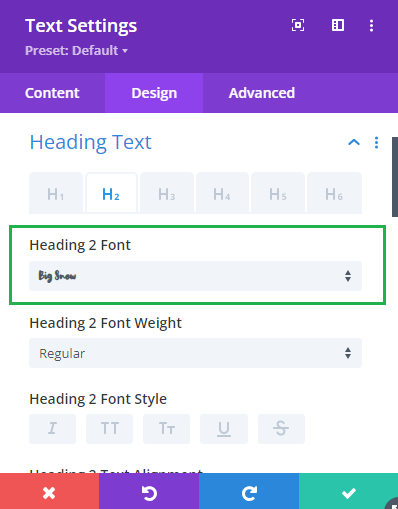Undo the last change
This screenshot has height=509, width=398.
pos(149,491)
